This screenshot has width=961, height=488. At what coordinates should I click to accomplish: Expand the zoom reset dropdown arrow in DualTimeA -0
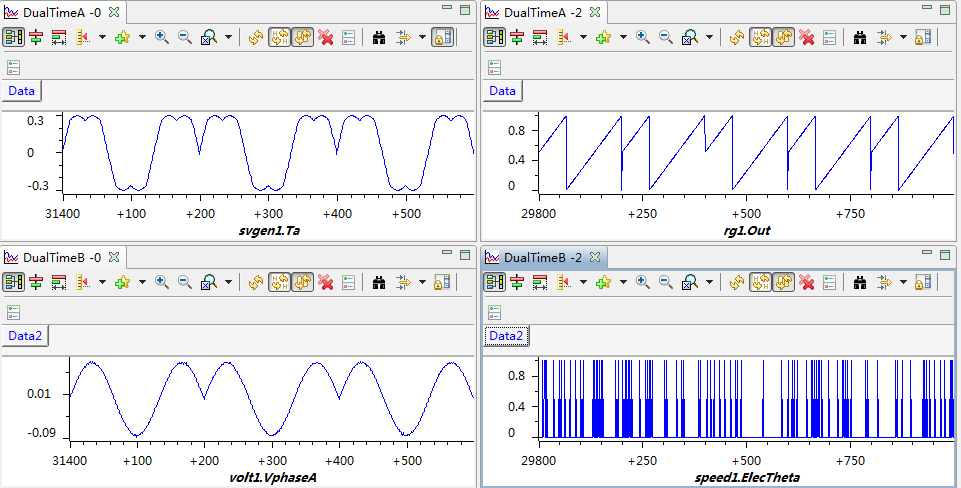point(229,37)
